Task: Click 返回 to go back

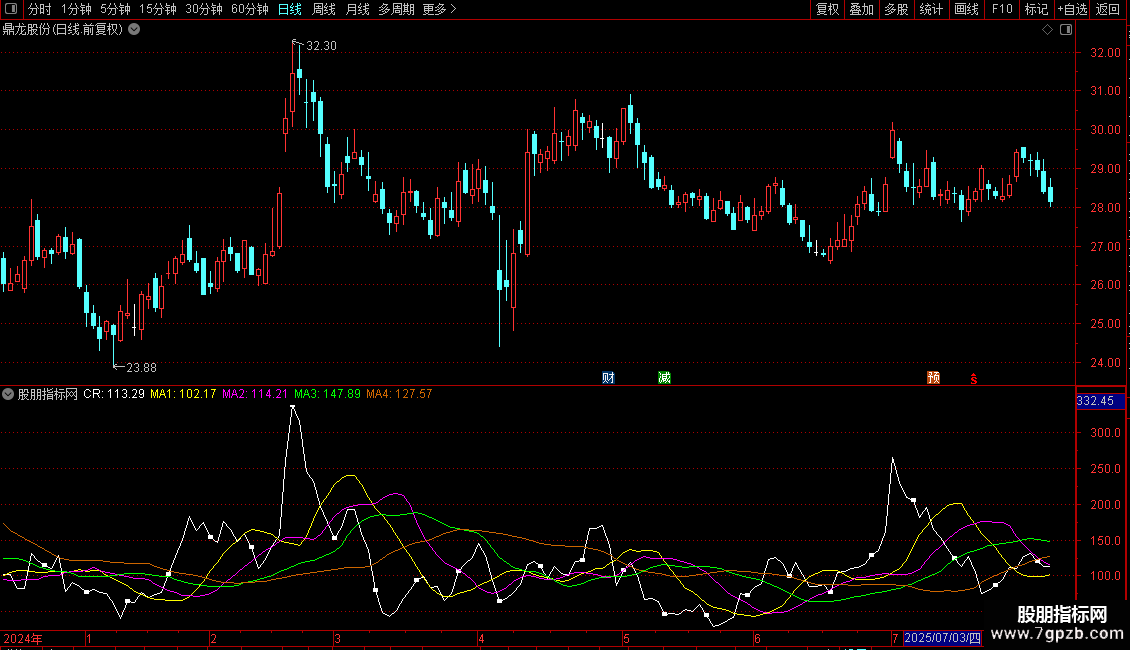Action: [x=1108, y=9]
